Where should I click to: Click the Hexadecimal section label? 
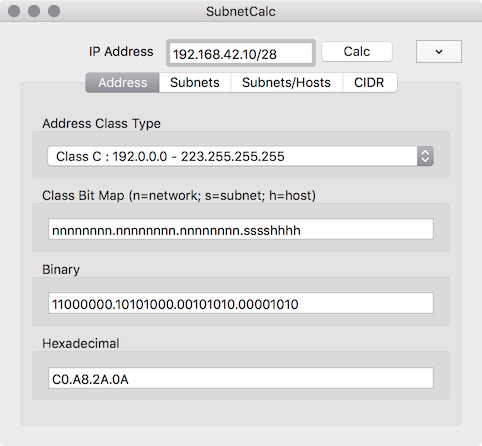pos(81,343)
